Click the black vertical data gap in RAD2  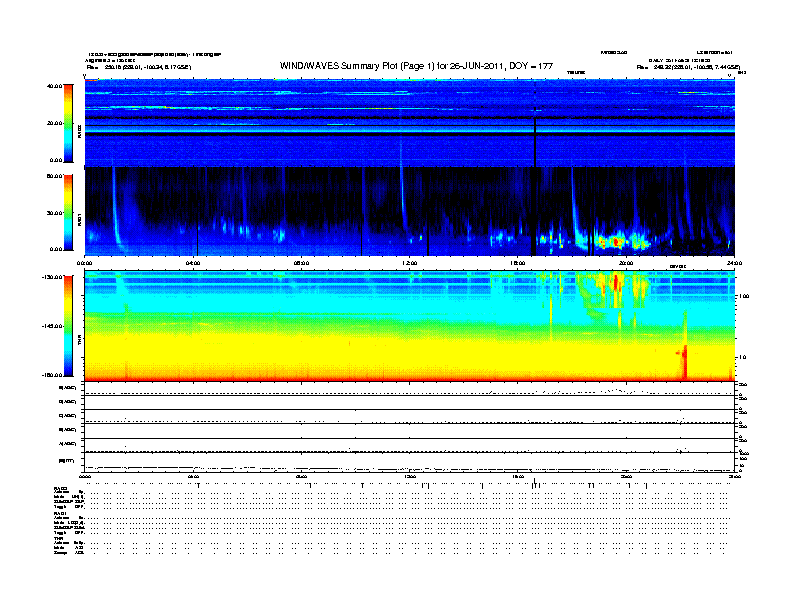[x=534, y=124]
